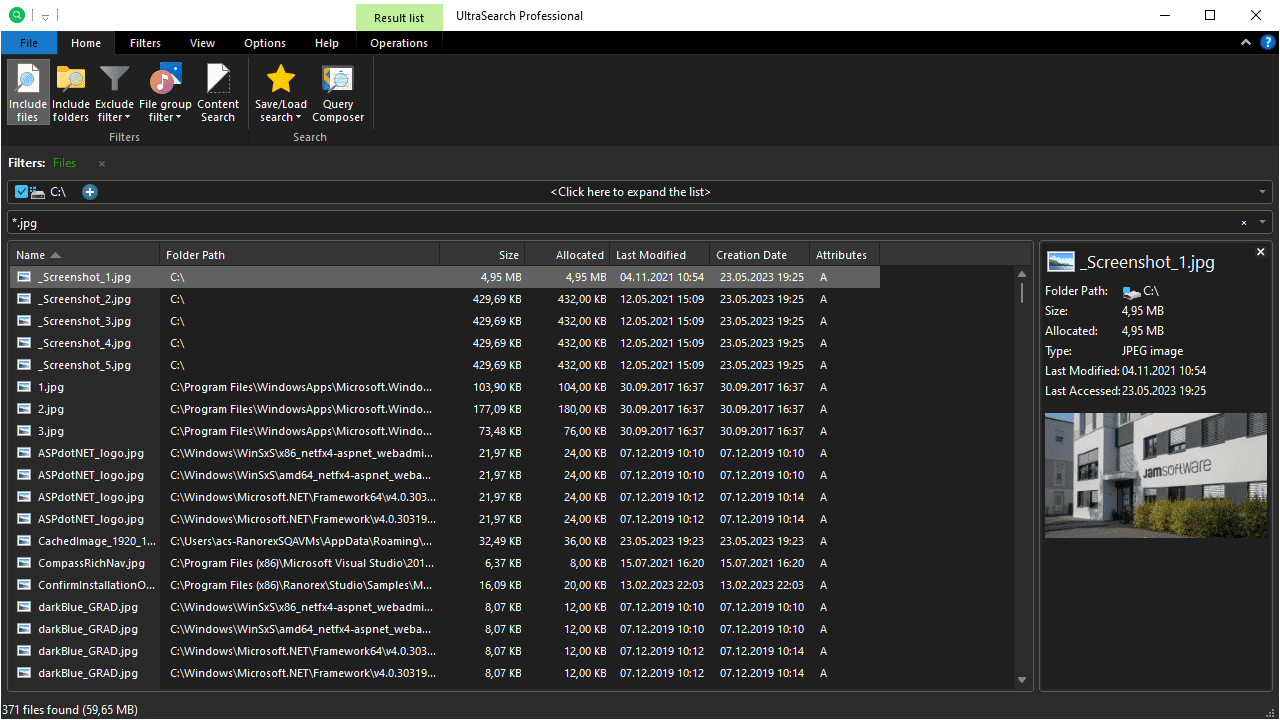The width and height of the screenshot is (1280, 720).
Task: Sort by the Last Modified column header
Action: [x=660, y=255]
